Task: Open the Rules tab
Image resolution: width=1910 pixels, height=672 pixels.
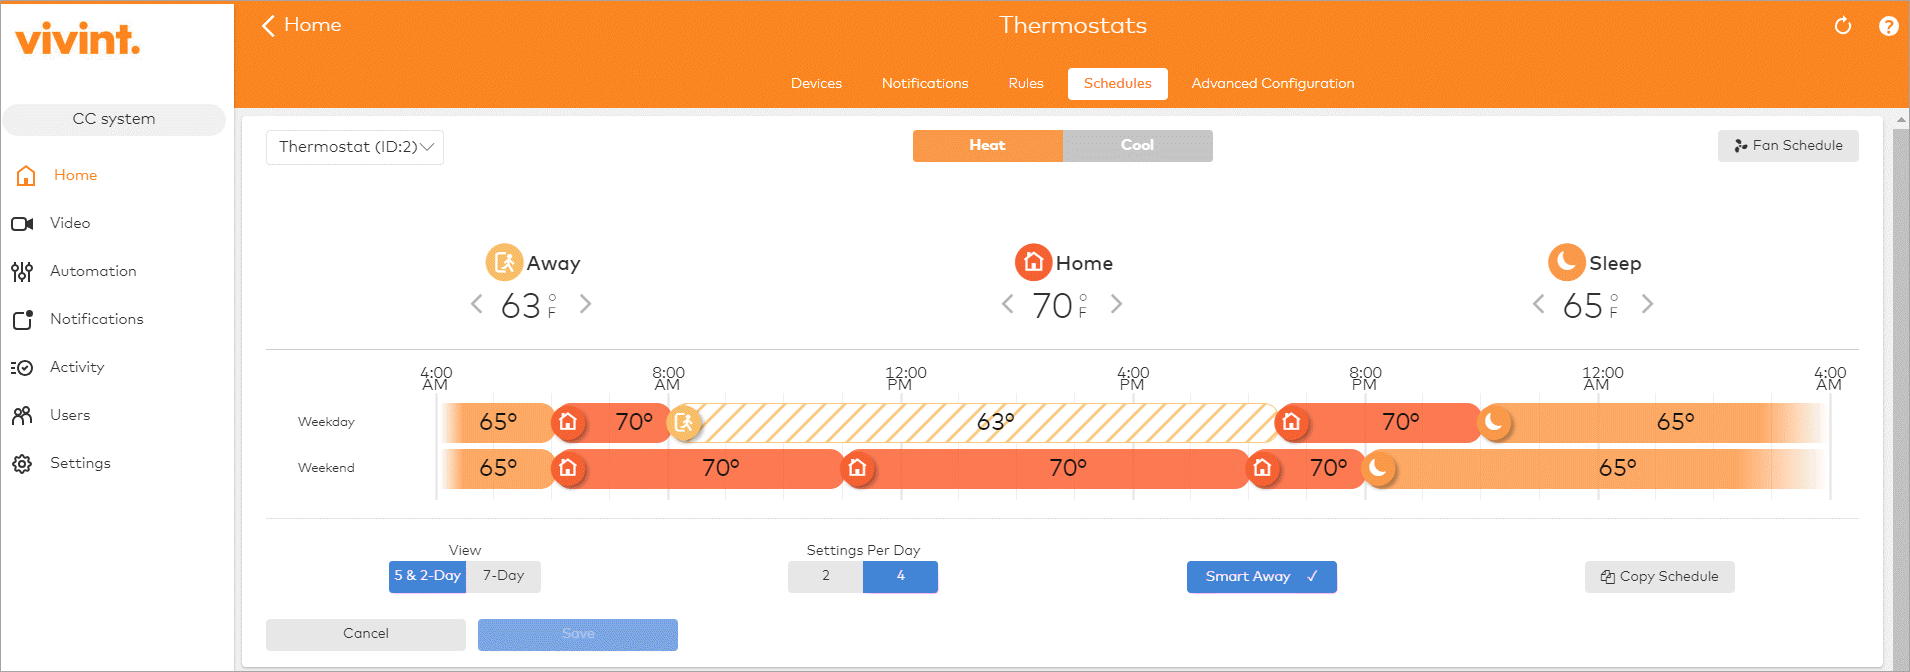Action: click(x=1025, y=84)
